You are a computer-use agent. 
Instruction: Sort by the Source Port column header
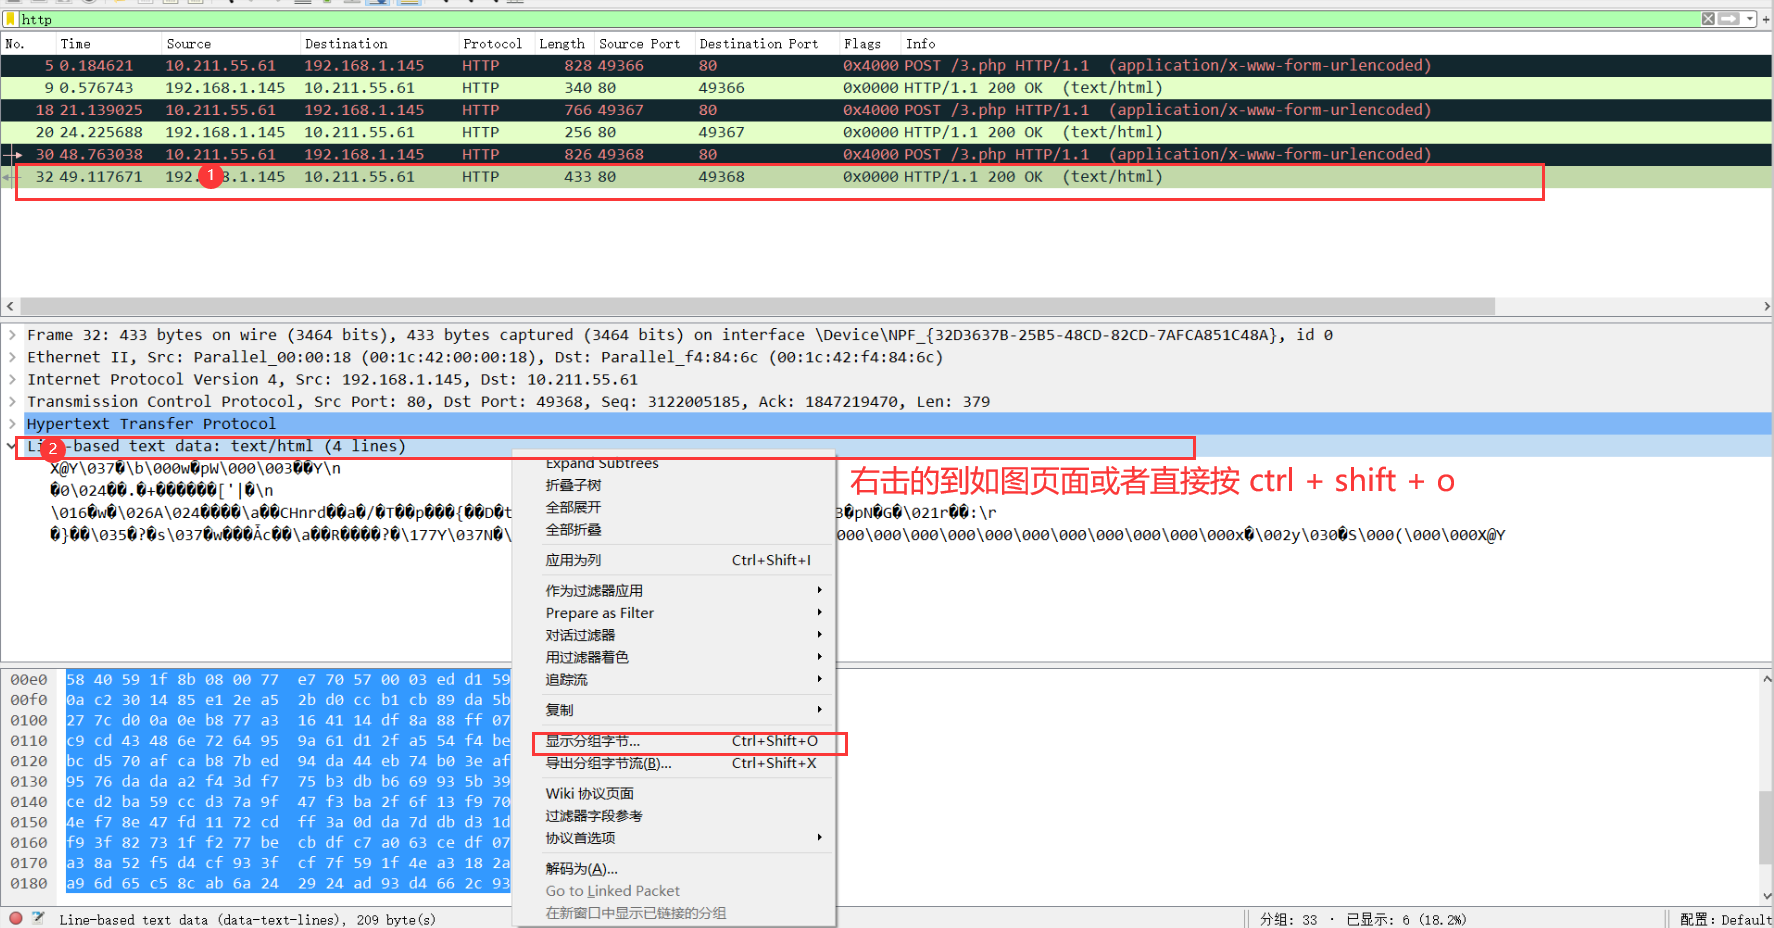point(644,44)
